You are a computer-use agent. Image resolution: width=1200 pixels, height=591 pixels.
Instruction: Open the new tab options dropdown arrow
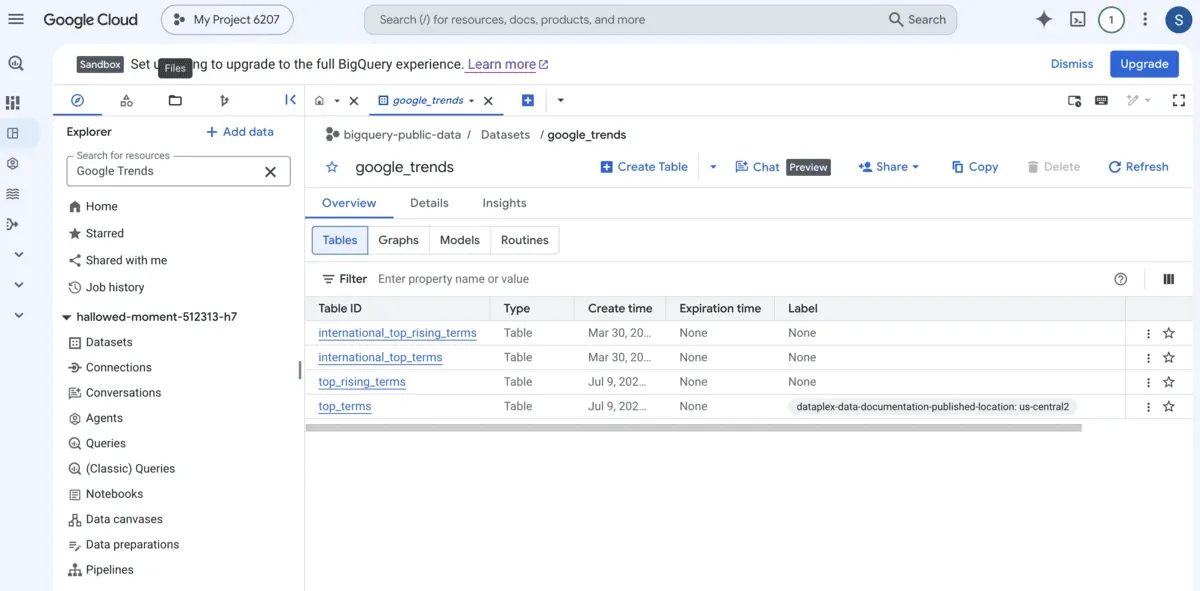coord(560,100)
